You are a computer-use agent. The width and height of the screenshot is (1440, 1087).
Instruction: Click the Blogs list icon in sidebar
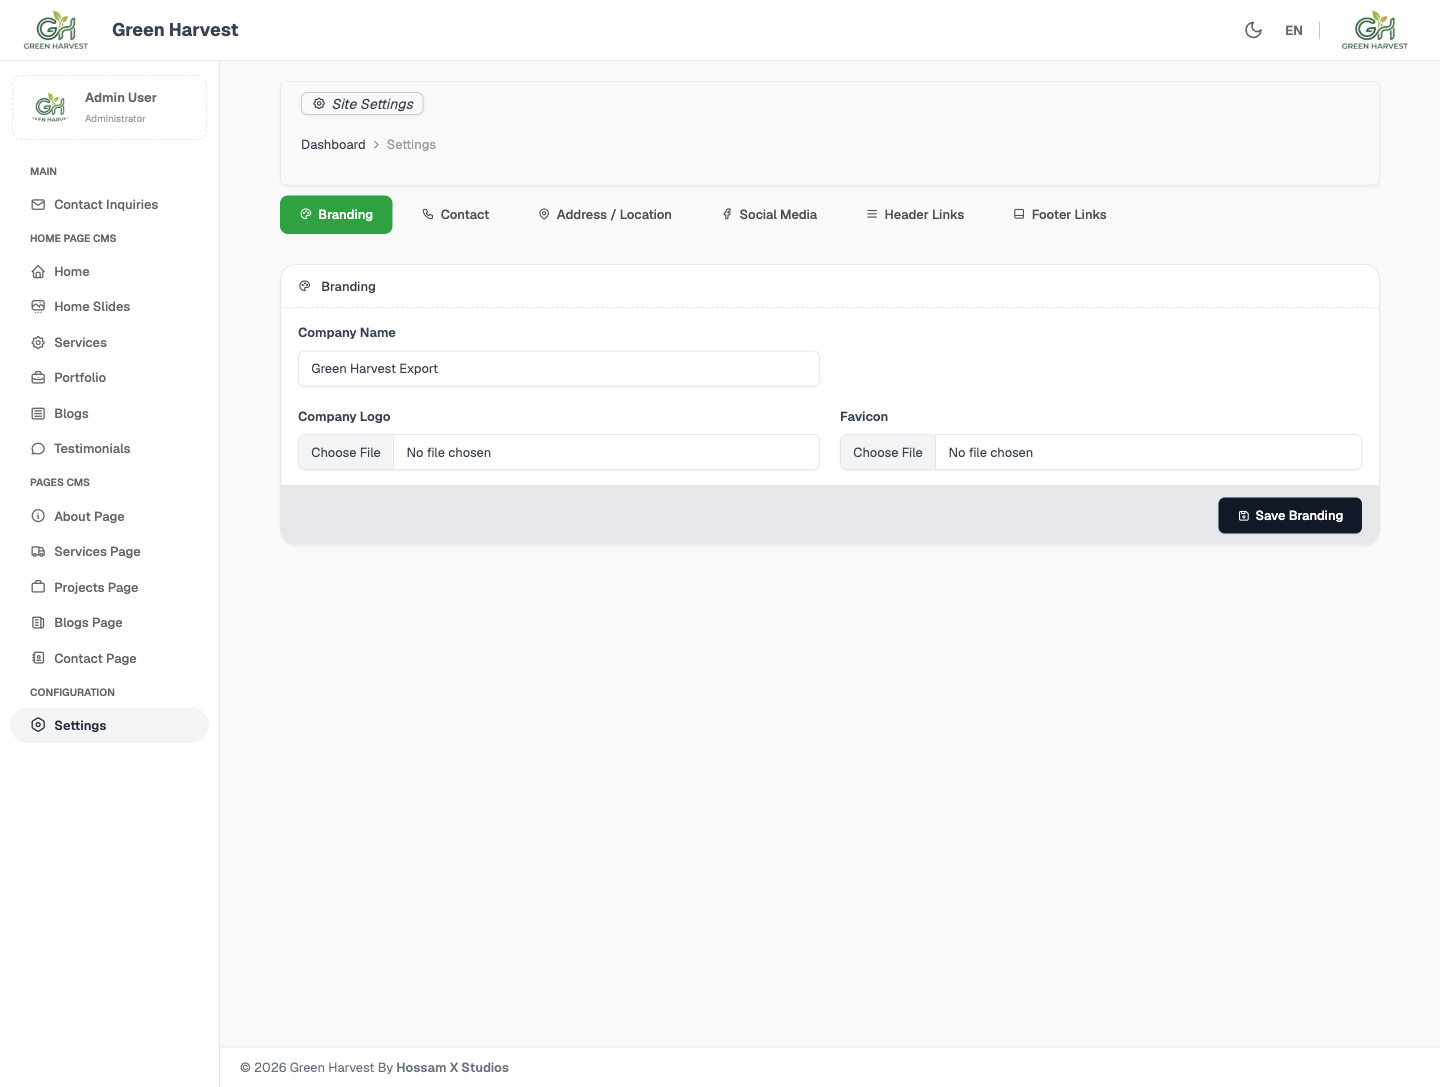38,413
